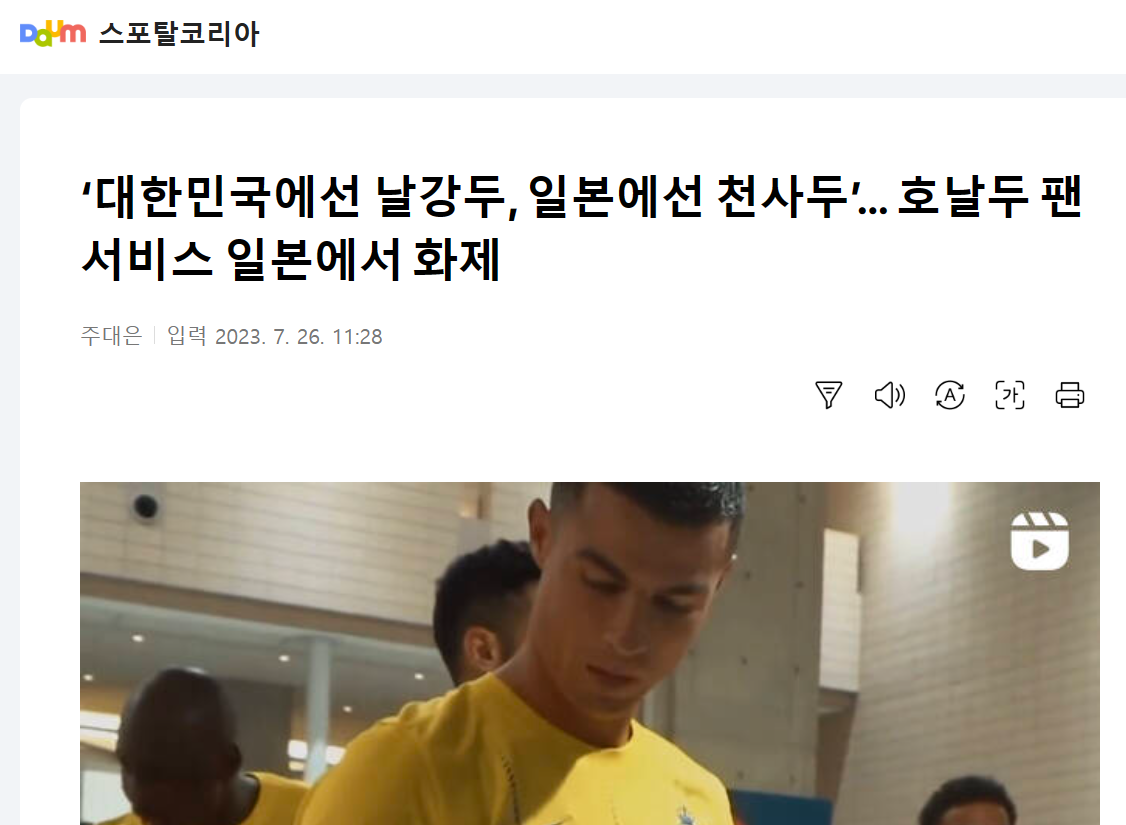Image resolution: width=1126 pixels, height=825 pixels.
Task: Click the dark-skinned player at photo's left edge
Action: [x=180, y=747]
